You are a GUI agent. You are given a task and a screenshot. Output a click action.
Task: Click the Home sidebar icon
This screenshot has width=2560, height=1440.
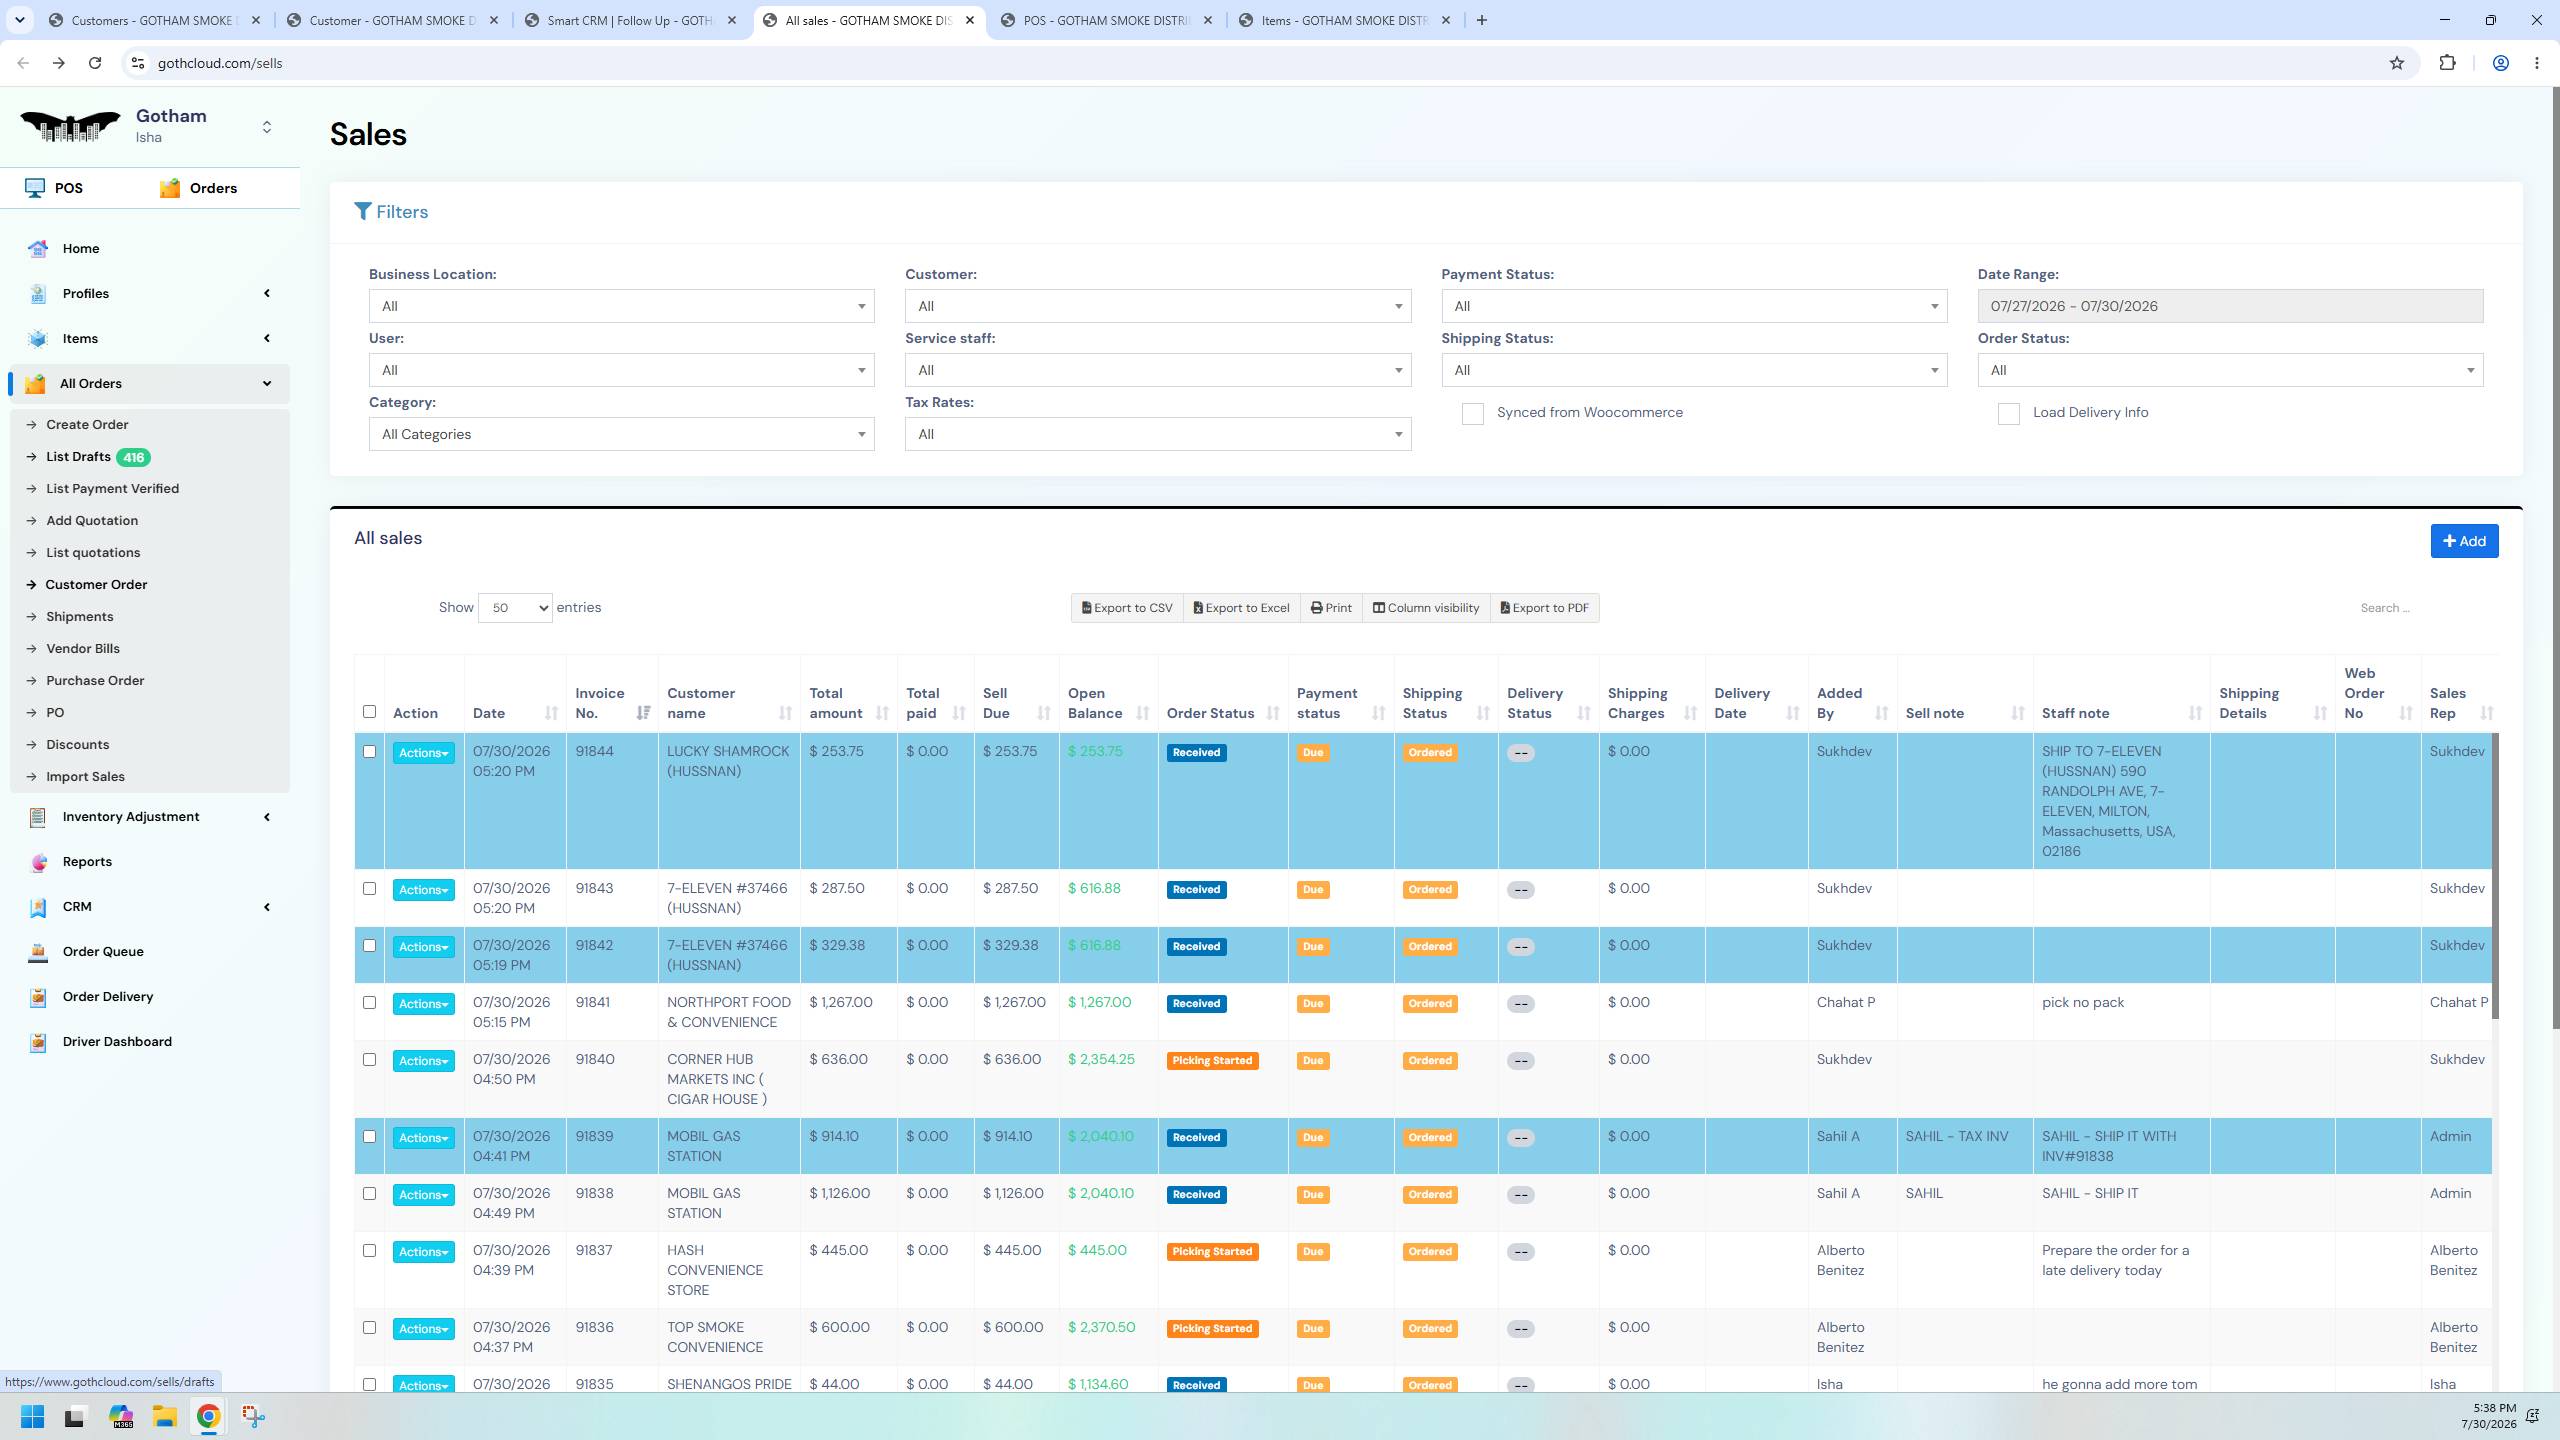38,249
